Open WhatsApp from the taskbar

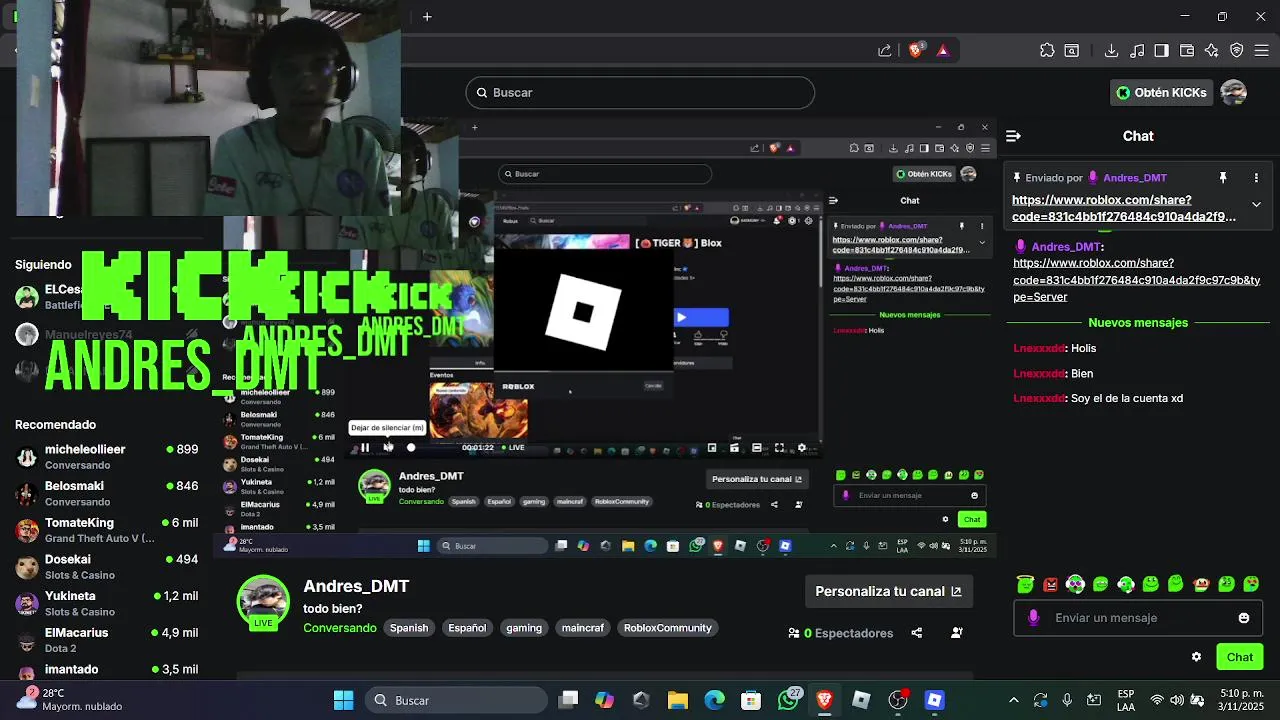[789, 700]
